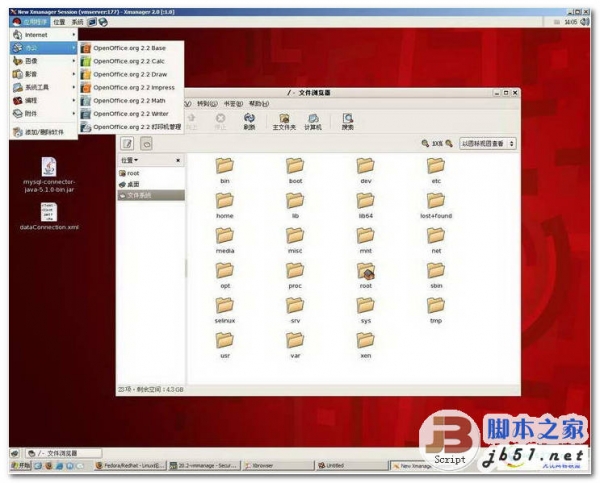Open OpenOffice.org 2.2 Base
Screen dimensions: 600x483
(131, 48)
